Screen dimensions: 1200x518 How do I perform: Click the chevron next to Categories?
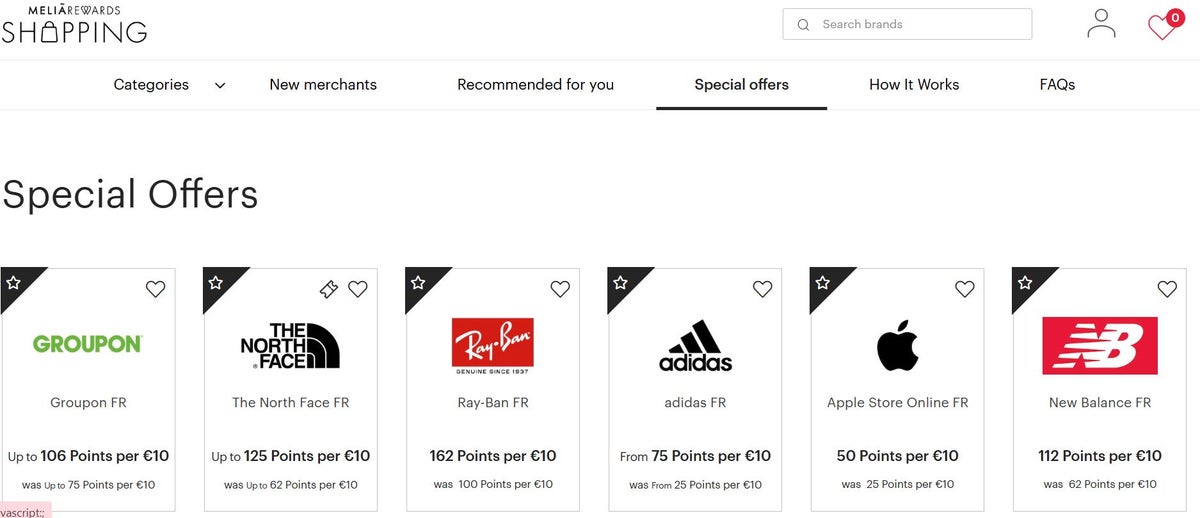pos(220,86)
